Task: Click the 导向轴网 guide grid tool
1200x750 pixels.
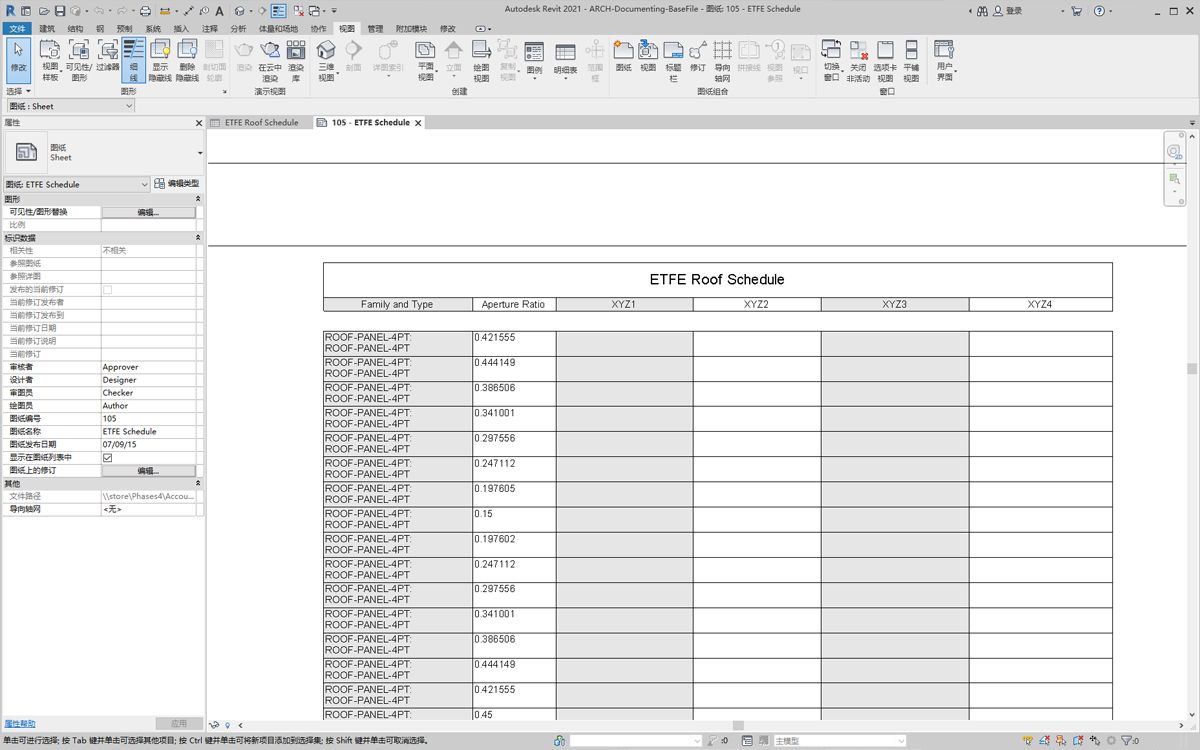Action: pyautogui.click(x=722, y=60)
